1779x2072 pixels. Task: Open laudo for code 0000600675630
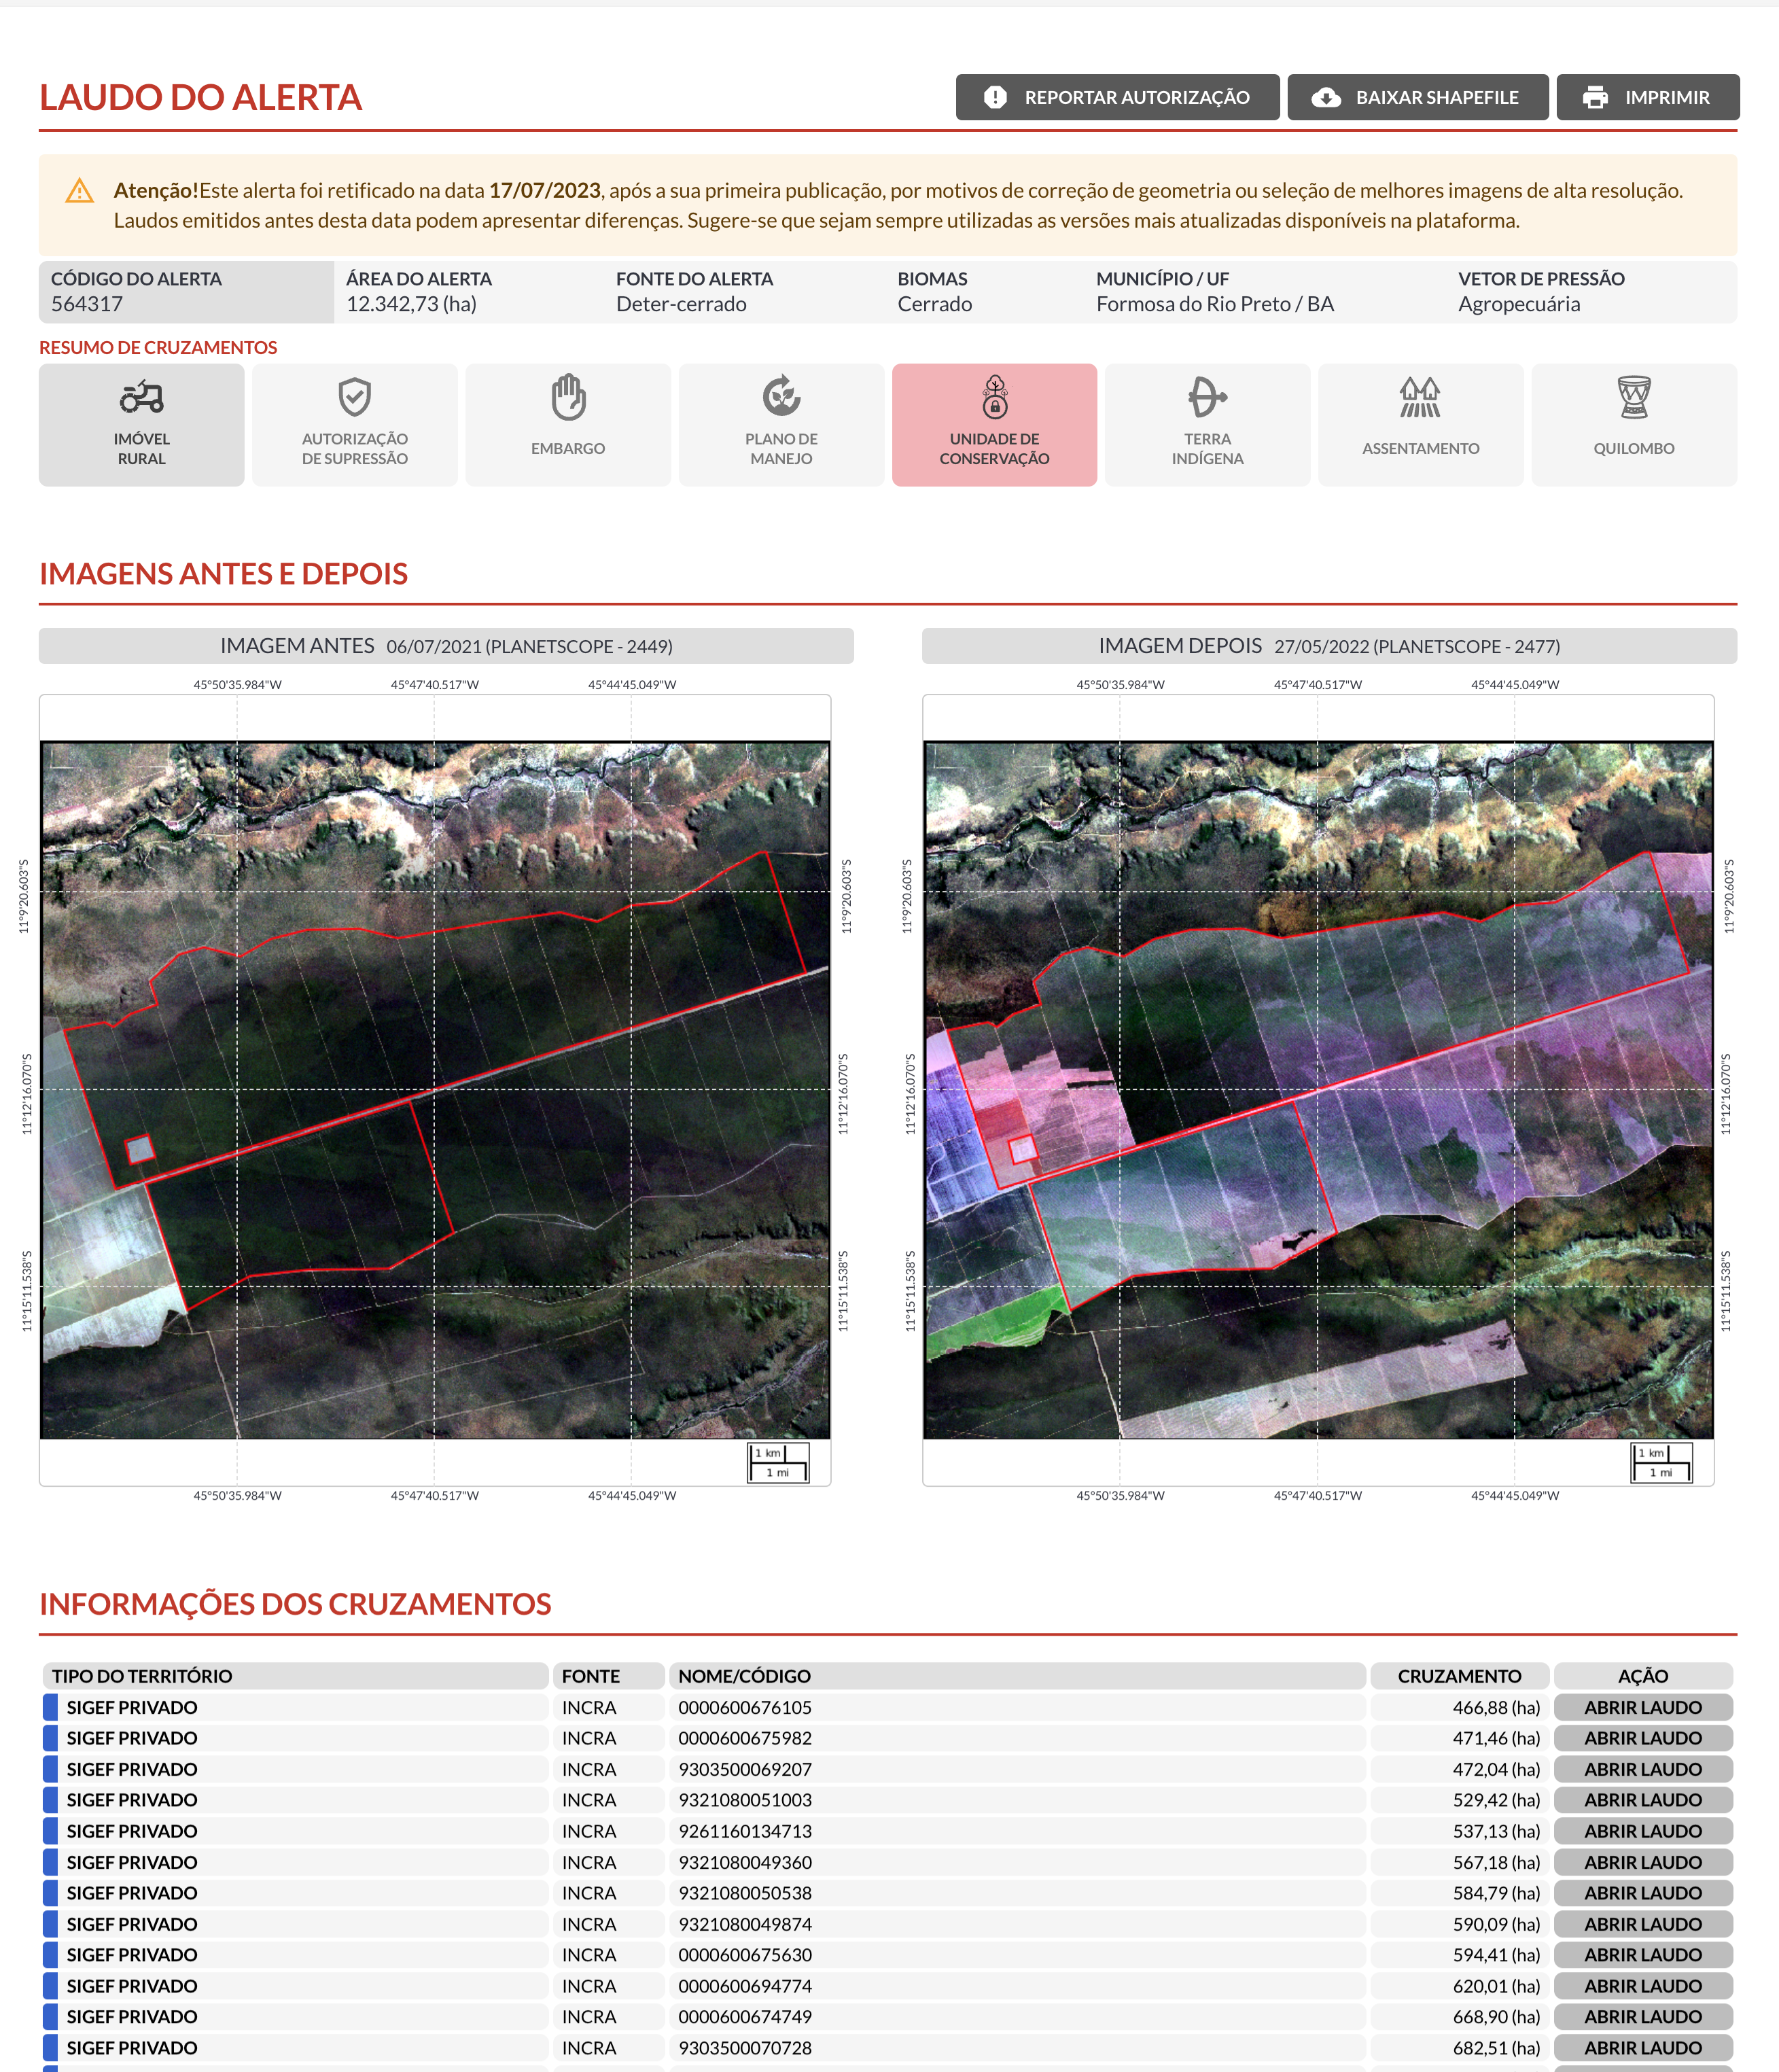pos(1642,1955)
